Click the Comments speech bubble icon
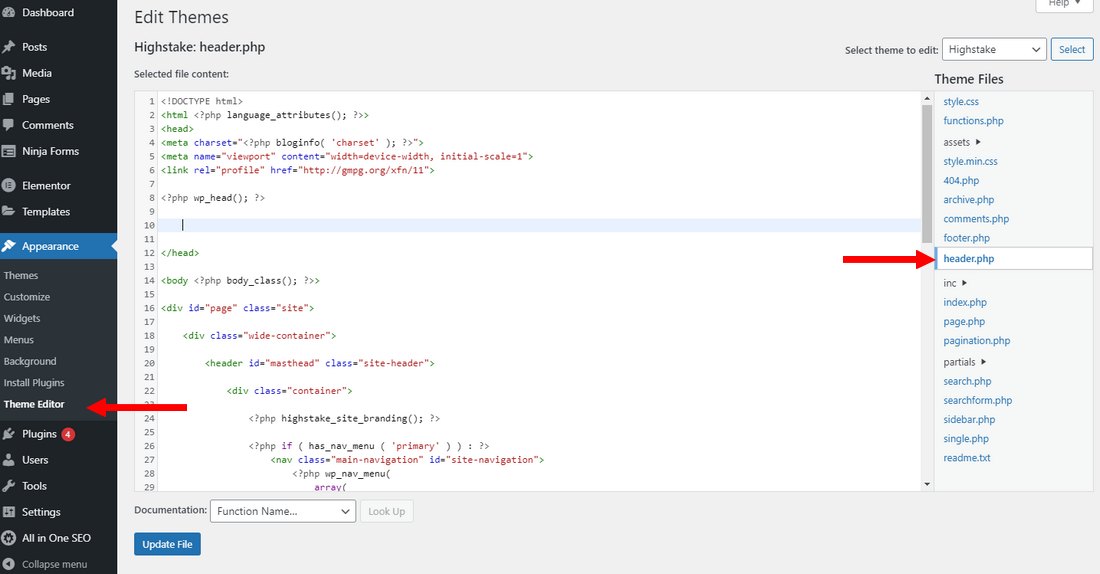The width and height of the screenshot is (1100, 574). coord(9,125)
